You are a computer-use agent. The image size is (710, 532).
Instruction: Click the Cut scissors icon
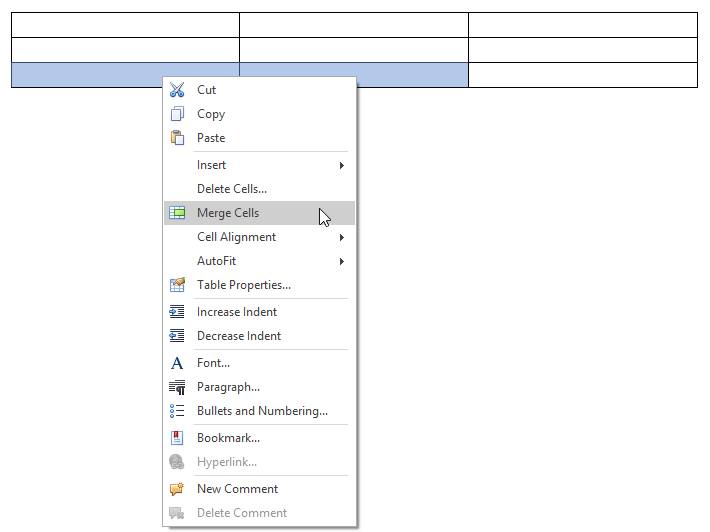click(x=177, y=90)
